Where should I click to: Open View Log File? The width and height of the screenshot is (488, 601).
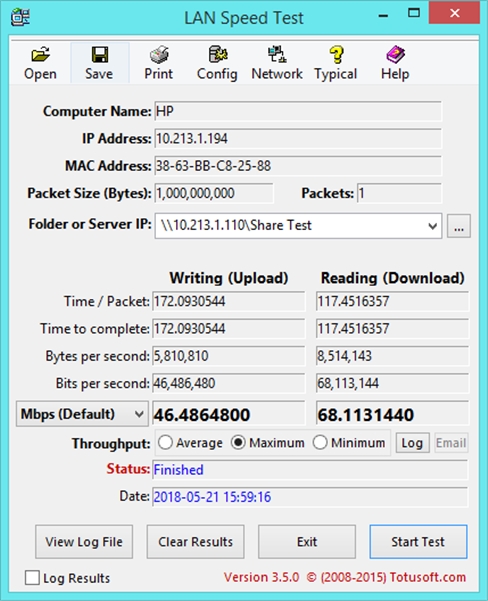click(x=84, y=542)
